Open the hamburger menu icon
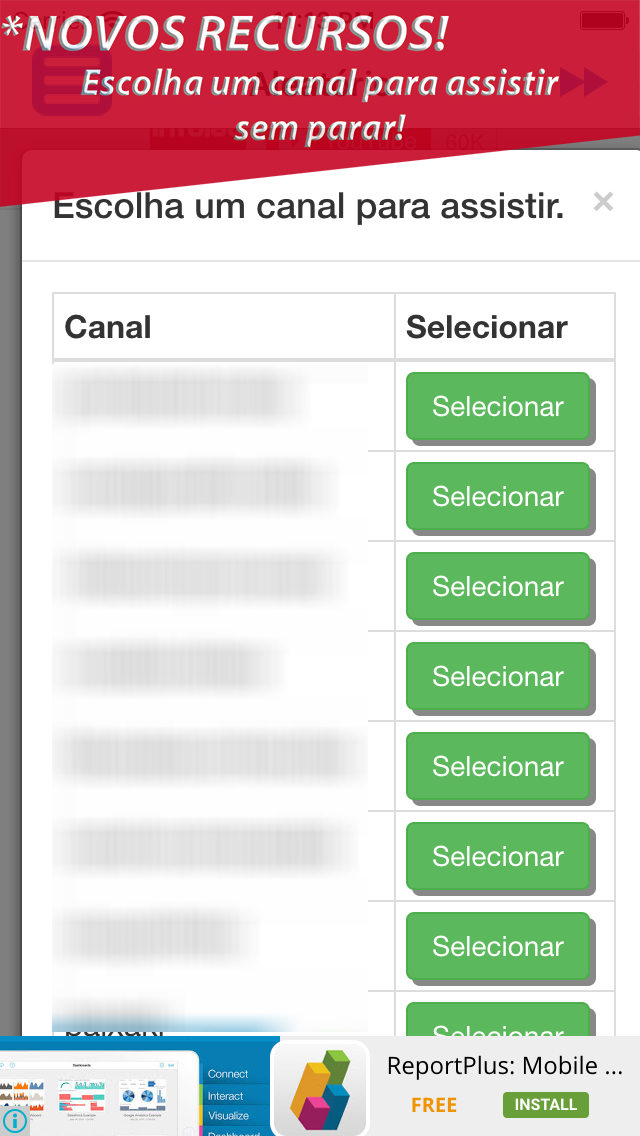This screenshot has height=1136, width=640. tap(68, 82)
